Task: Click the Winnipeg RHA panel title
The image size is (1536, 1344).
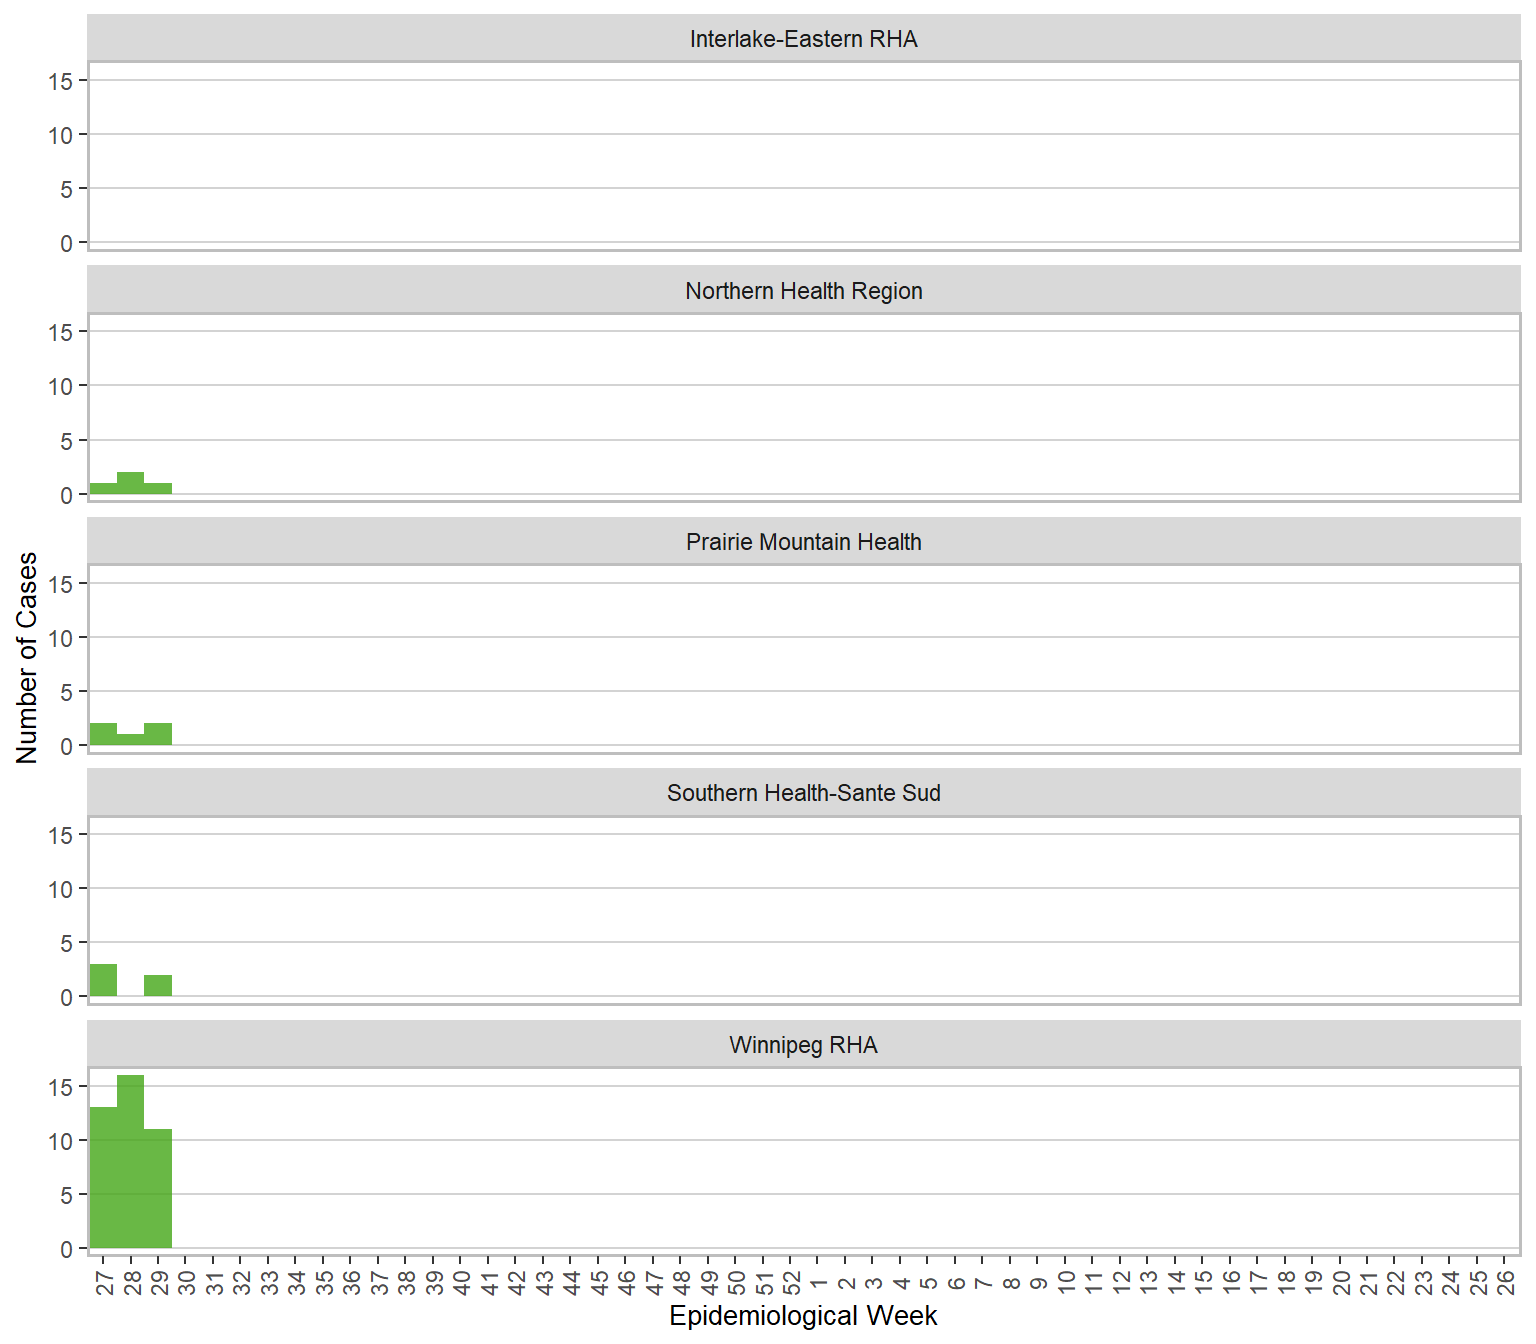Action: [x=803, y=1045]
